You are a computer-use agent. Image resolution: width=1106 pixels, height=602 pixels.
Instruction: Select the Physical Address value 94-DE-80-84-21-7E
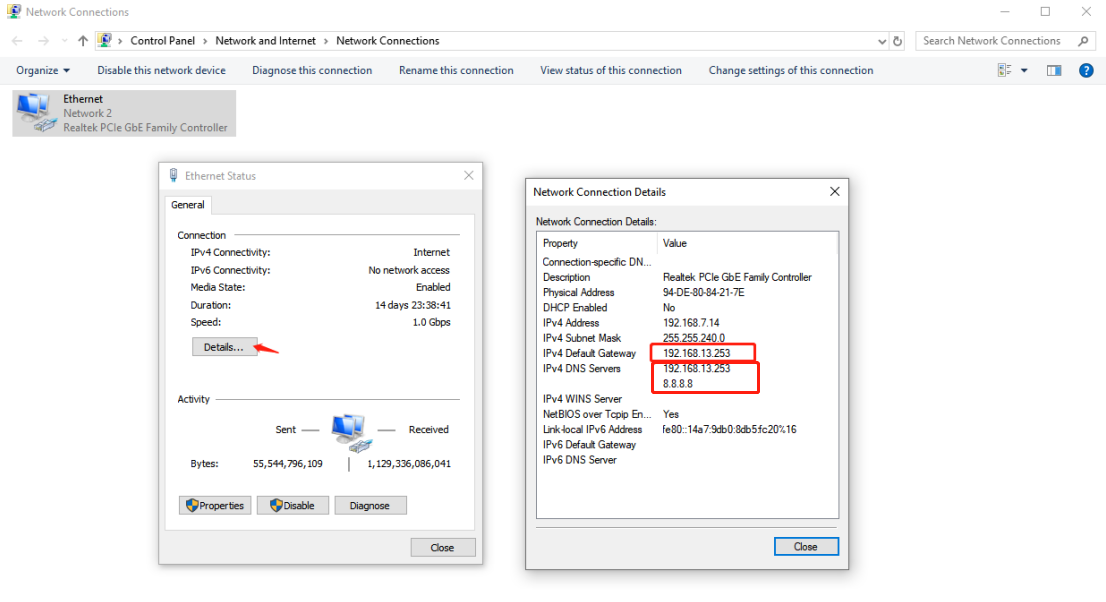click(703, 292)
